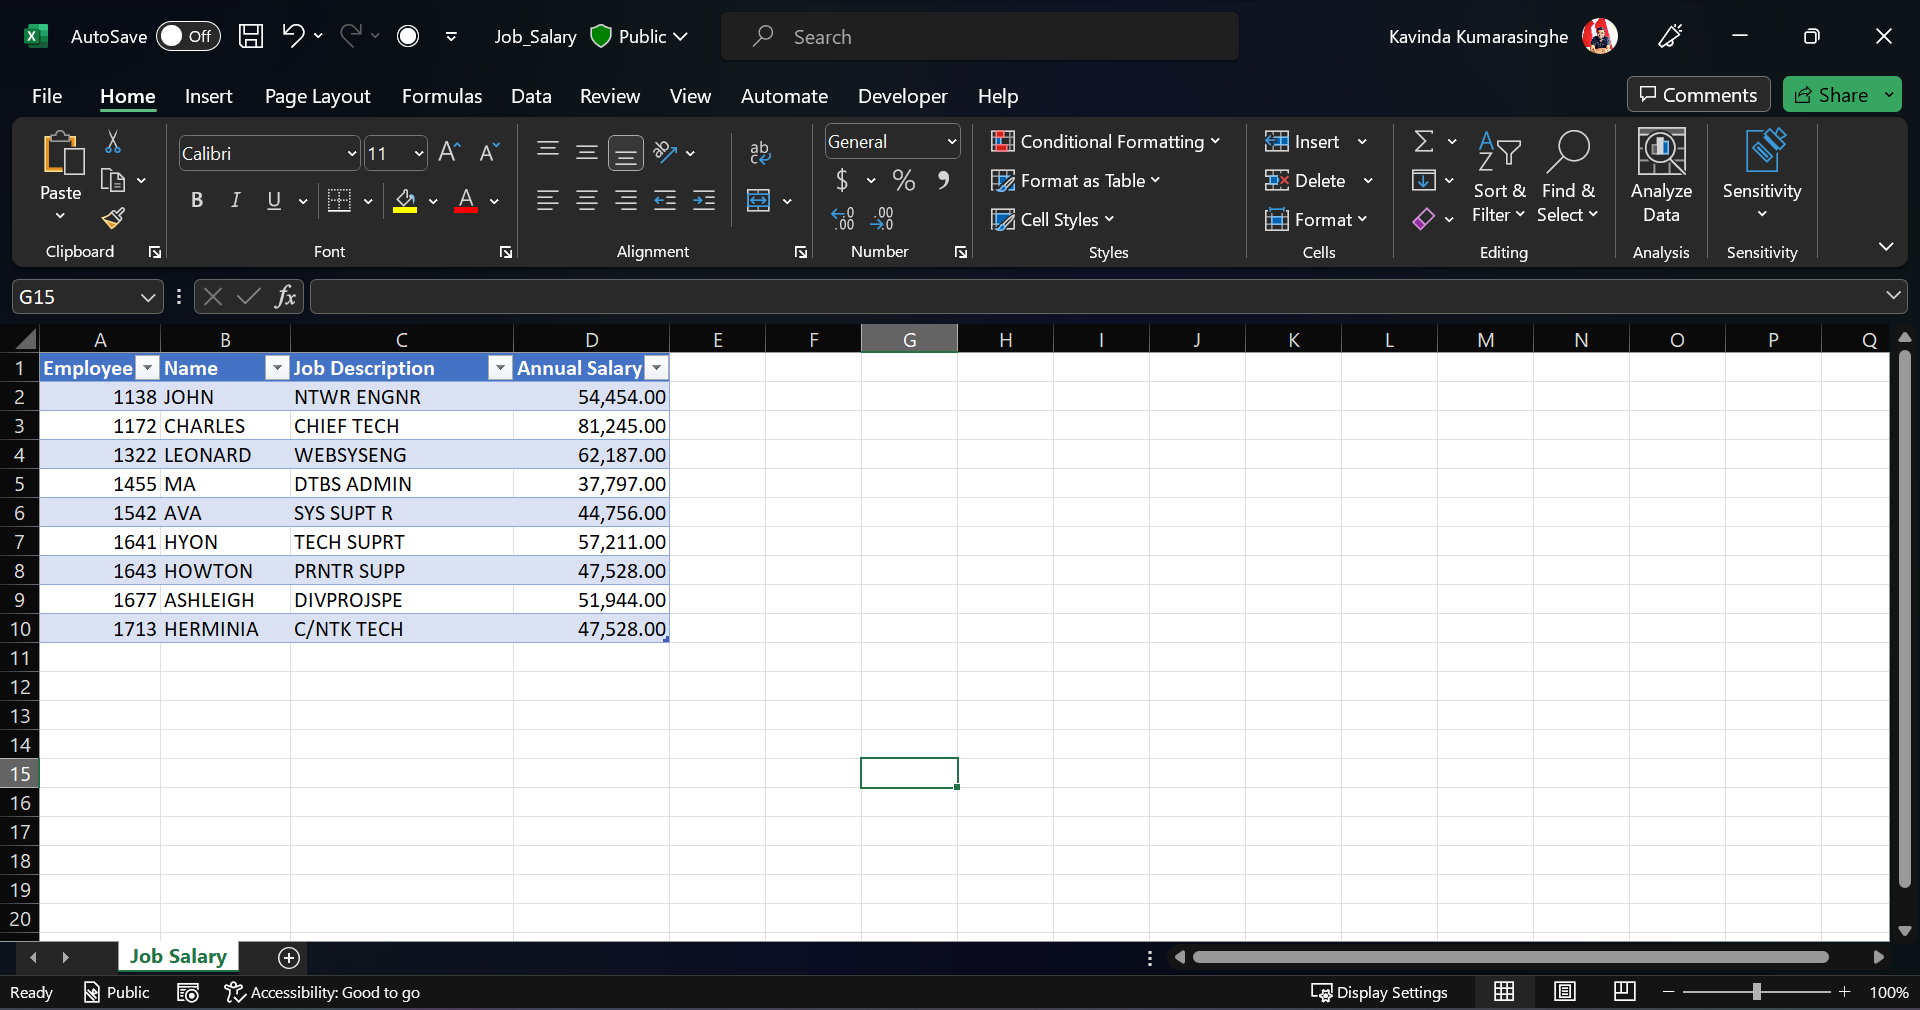
Task: Toggle Underline formatting
Action: (x=274, y=201)
